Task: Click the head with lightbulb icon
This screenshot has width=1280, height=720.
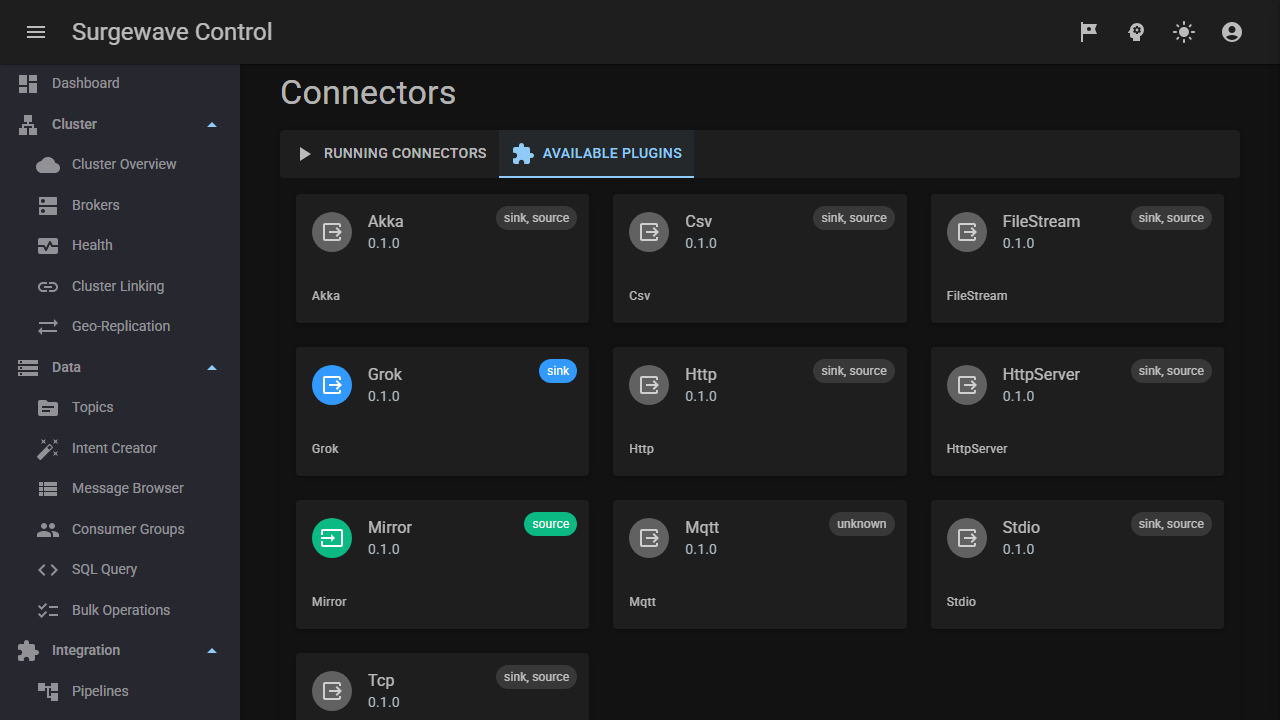Action: 1137,32
